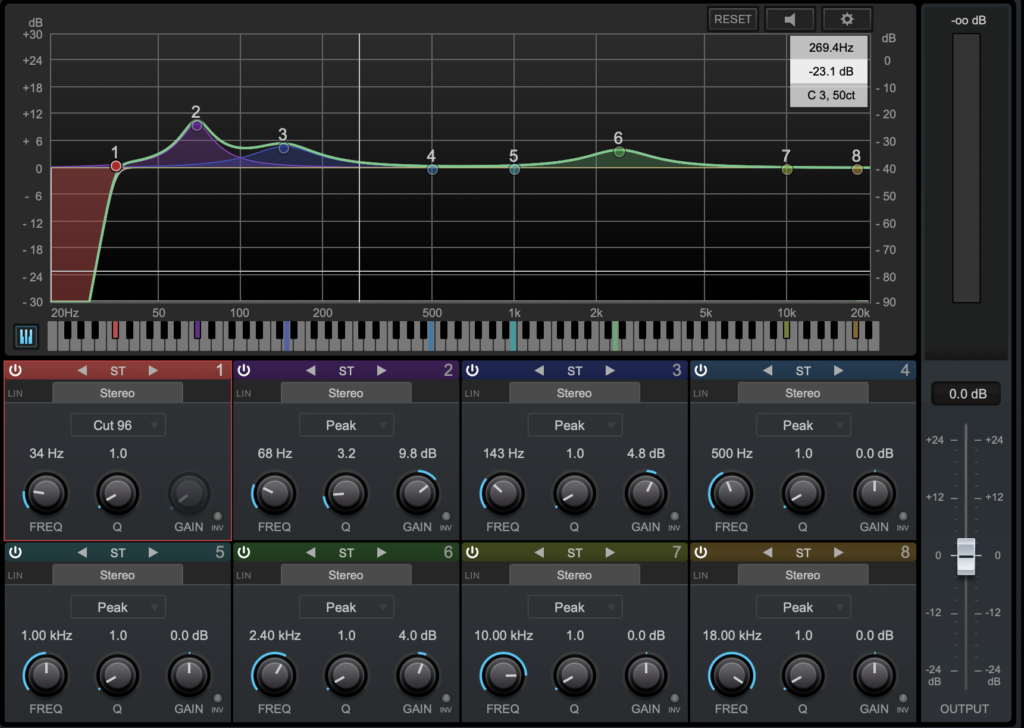Click band 3 GAIN knob
This screenshot has width=1024, height=728.
(x=645, y=492)
